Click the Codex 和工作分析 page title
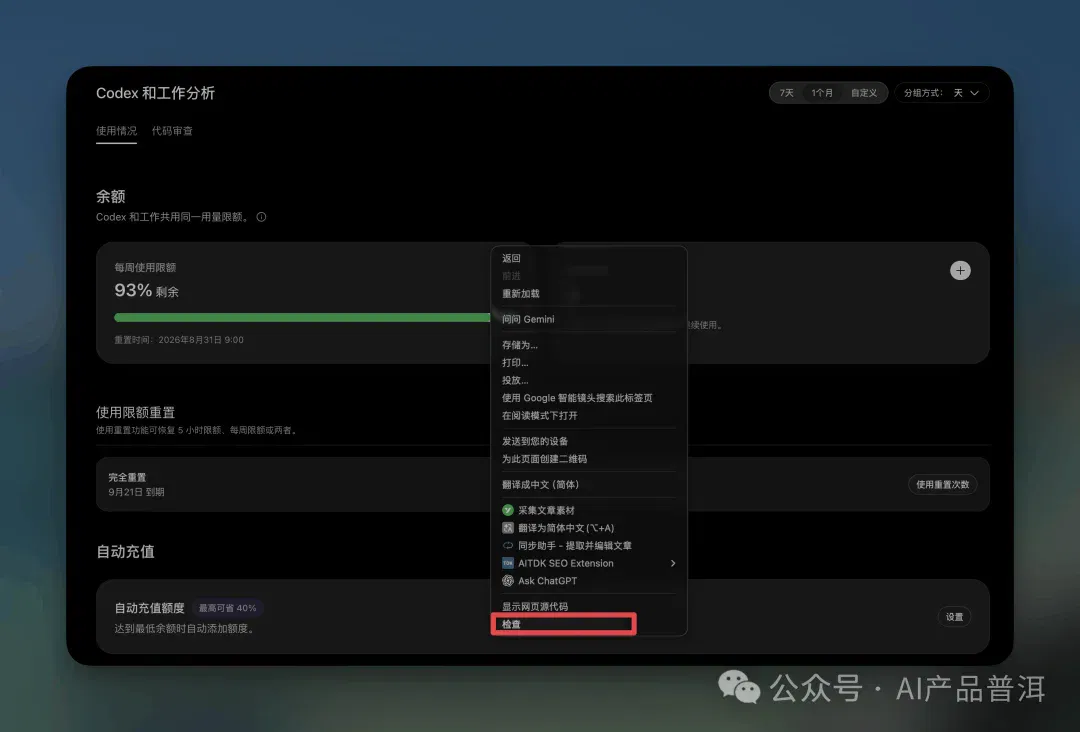This screenshot has width=1080, height=732. [155, 93]
